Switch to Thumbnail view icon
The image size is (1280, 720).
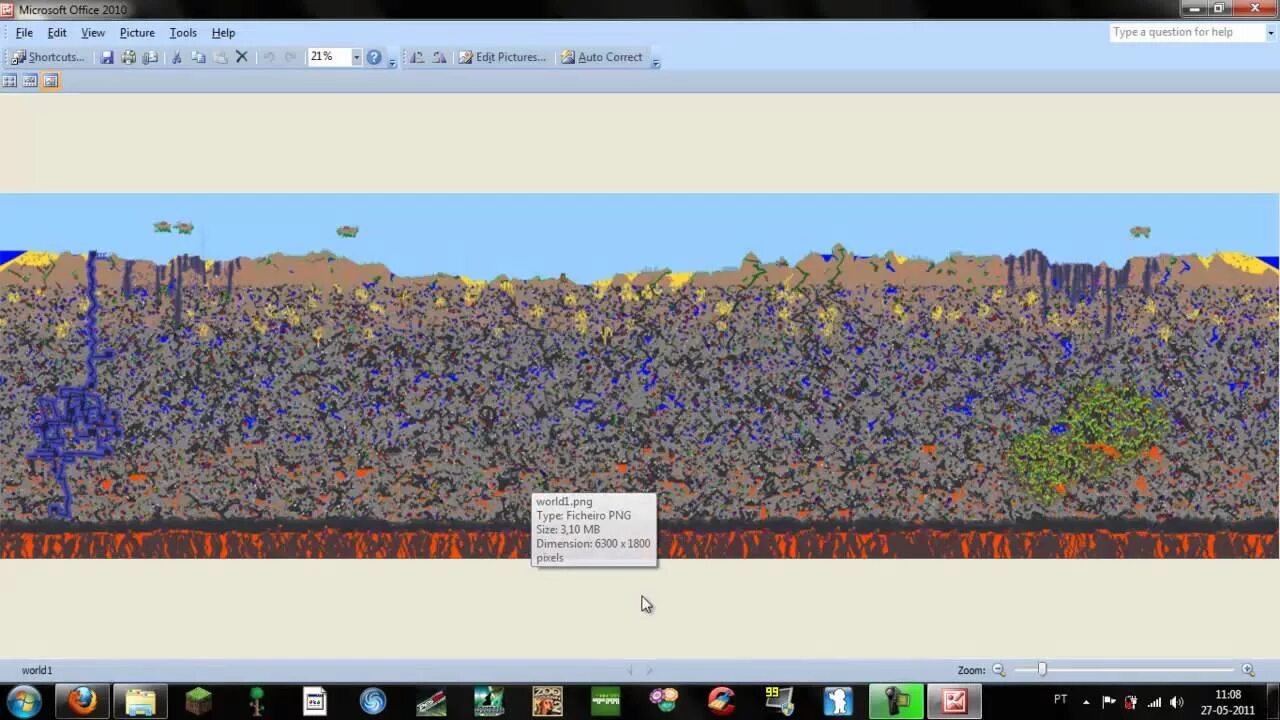tap(9, 81)
